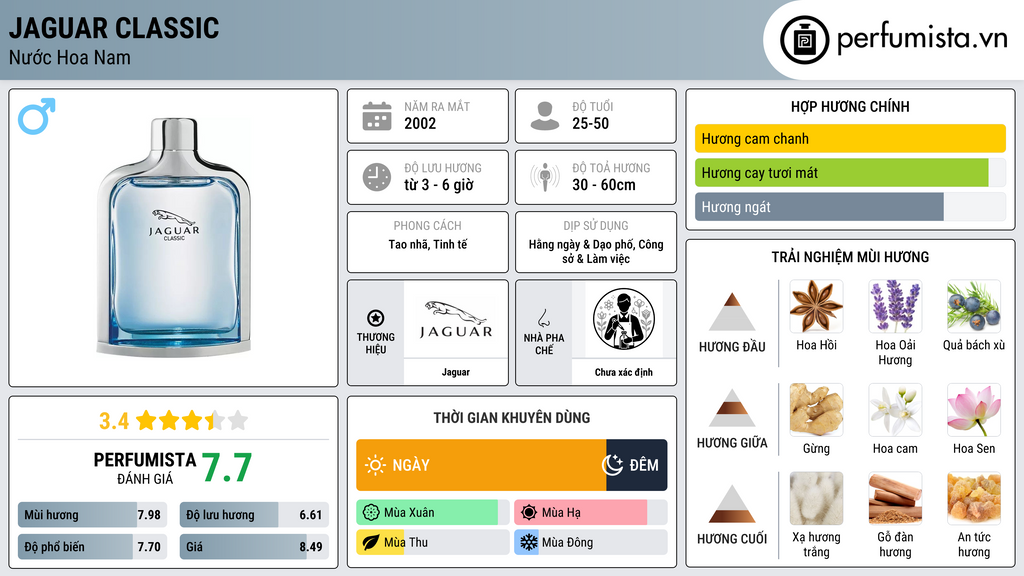Image resolution: width=1024 pixels, height=576 pixels.
Task: Click the 3.4 rating number
Action: tap(114, 421)
